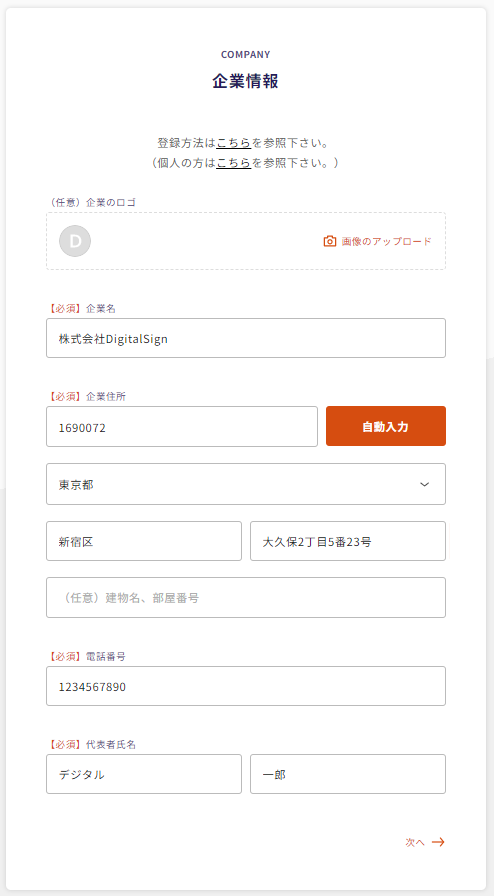Viewport: 494px width, 896px height.
Task: Click representative last name デジタル field
Action: (x=144, y=774)
